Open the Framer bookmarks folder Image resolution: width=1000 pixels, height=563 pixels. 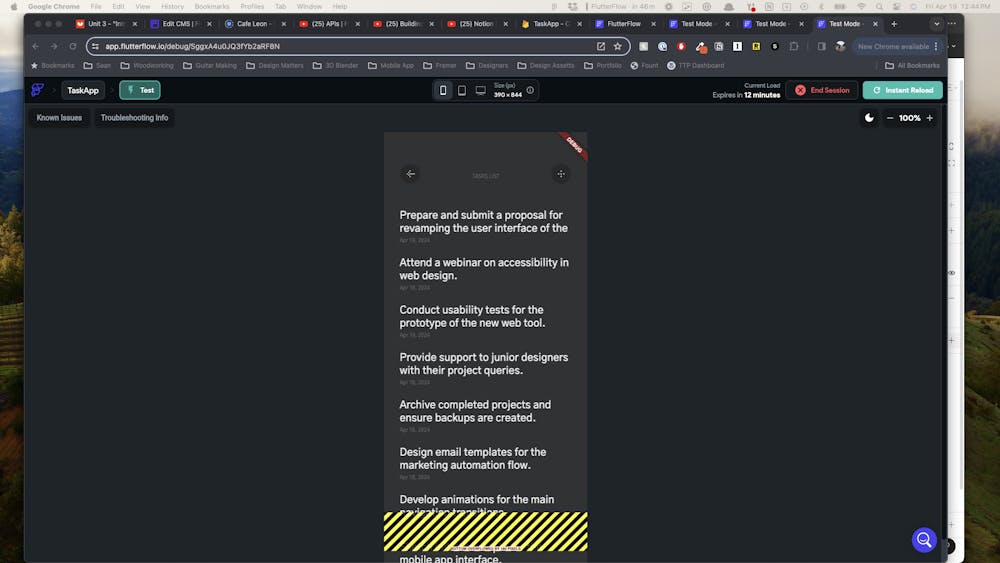pos(439,65)
